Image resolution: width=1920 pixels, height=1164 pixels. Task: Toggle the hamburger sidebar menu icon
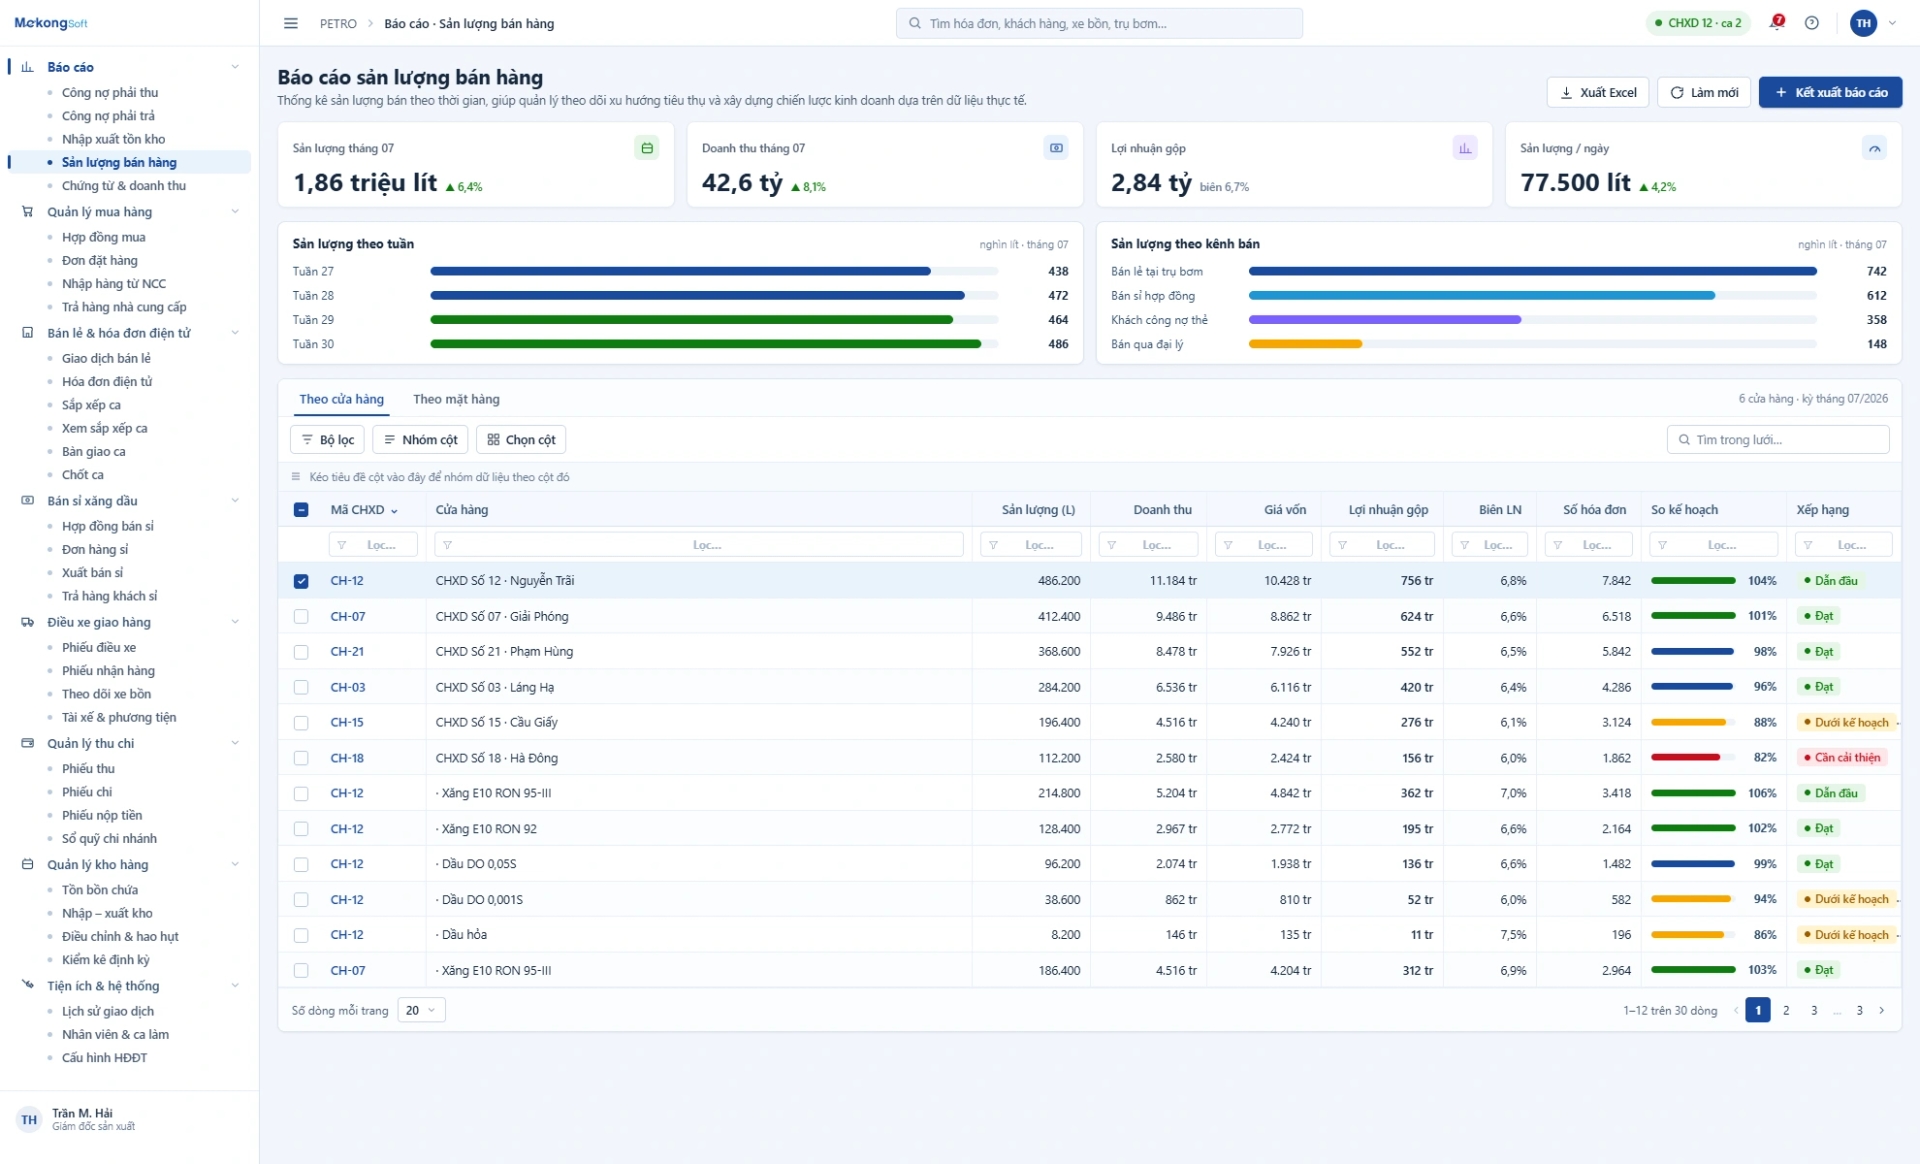291,23
